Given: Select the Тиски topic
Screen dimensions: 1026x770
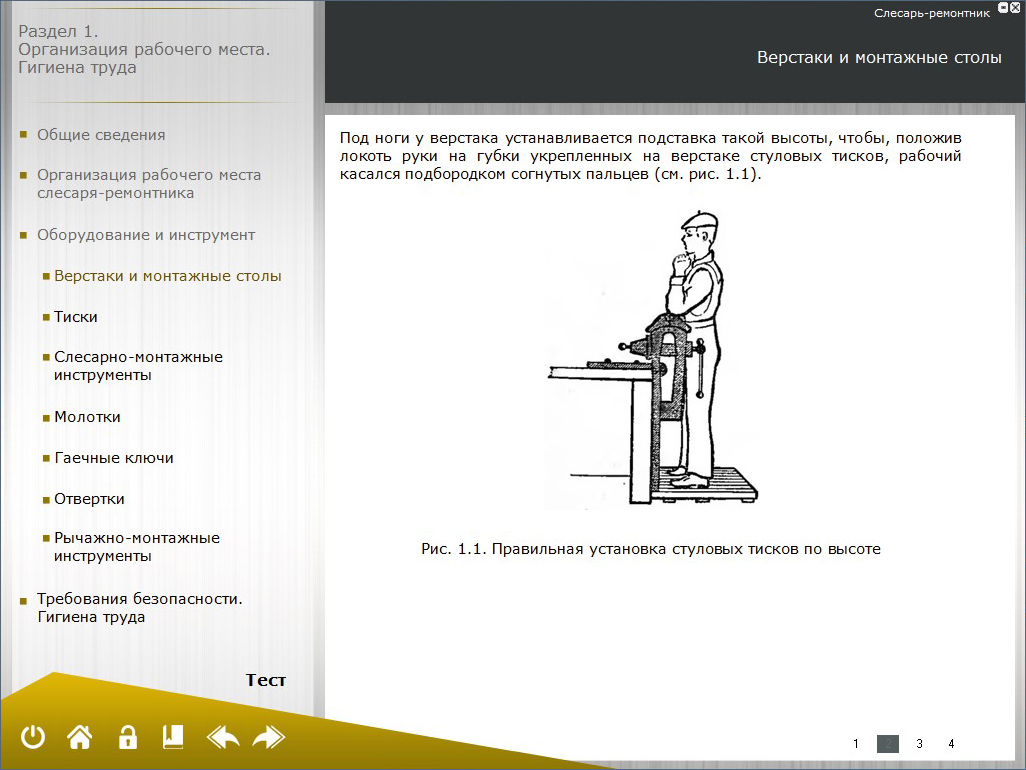Looking at the screenshot, I should tap(76, 317).
